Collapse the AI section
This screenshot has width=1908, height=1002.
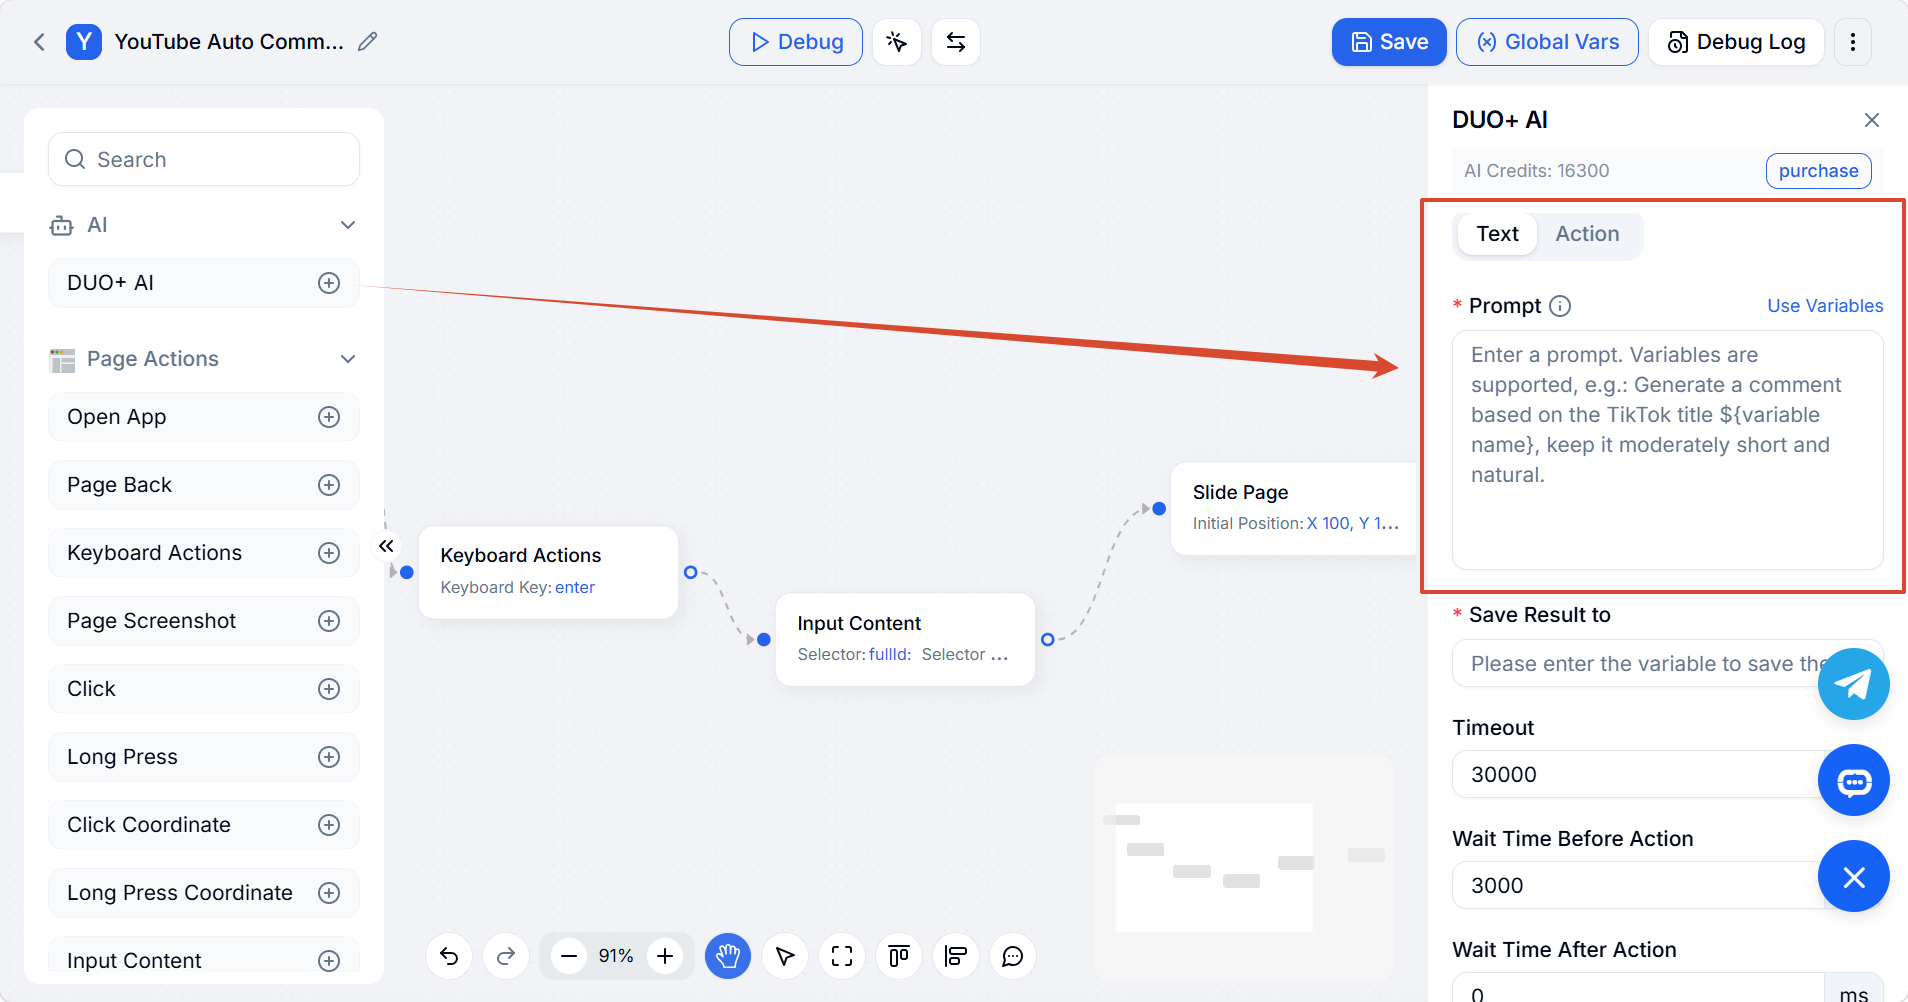click(x=348, y=225)
